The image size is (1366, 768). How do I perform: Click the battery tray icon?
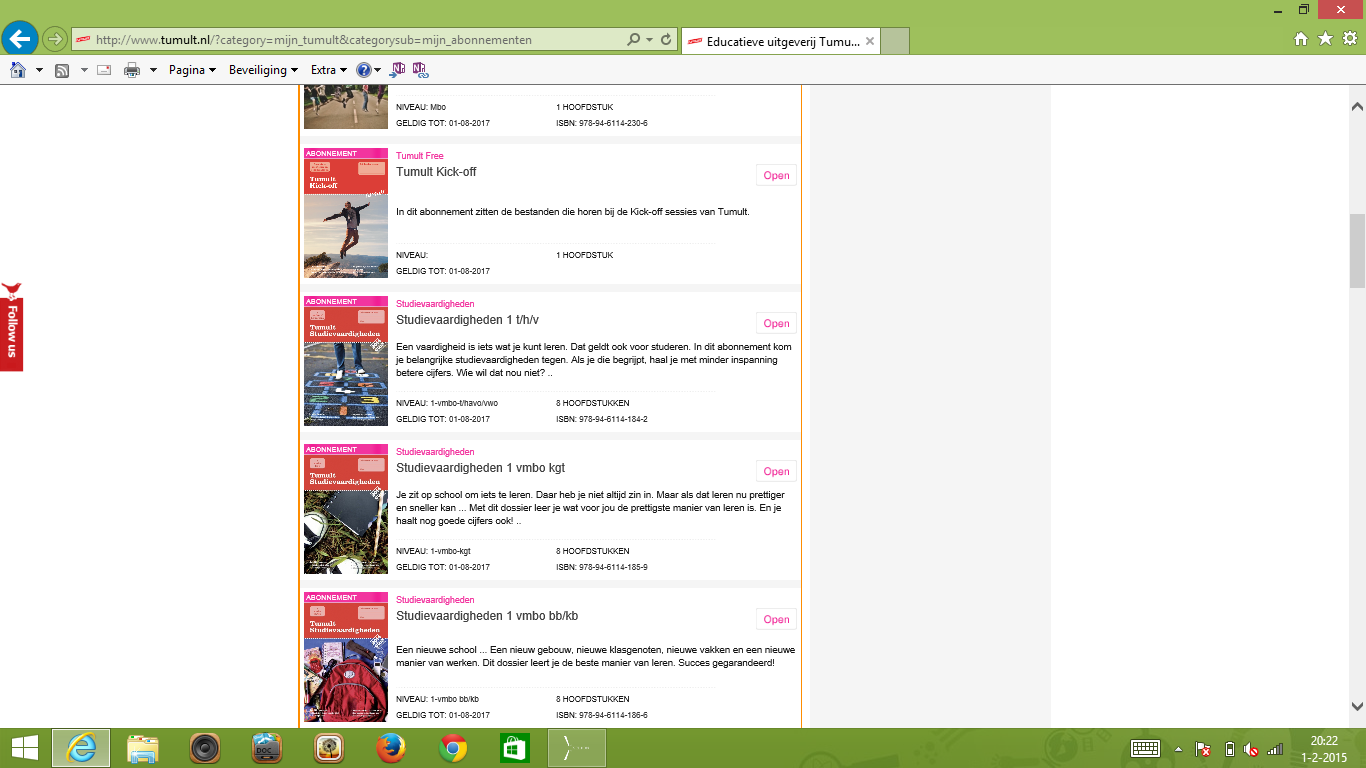(1230, 749)
